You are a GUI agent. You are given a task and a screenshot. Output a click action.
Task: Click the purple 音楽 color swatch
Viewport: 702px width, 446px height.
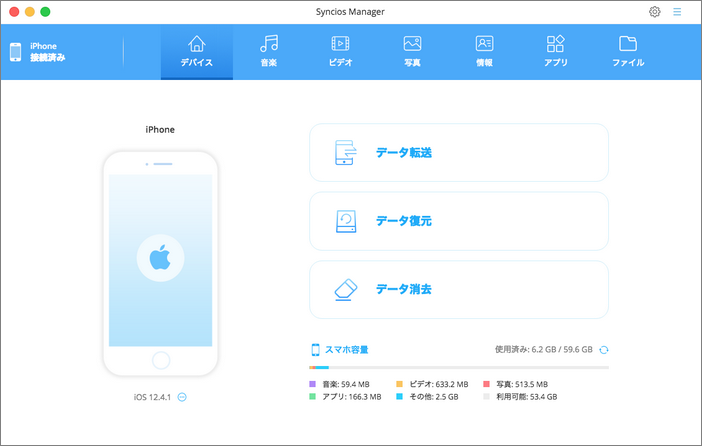click(x=313, y=384)
